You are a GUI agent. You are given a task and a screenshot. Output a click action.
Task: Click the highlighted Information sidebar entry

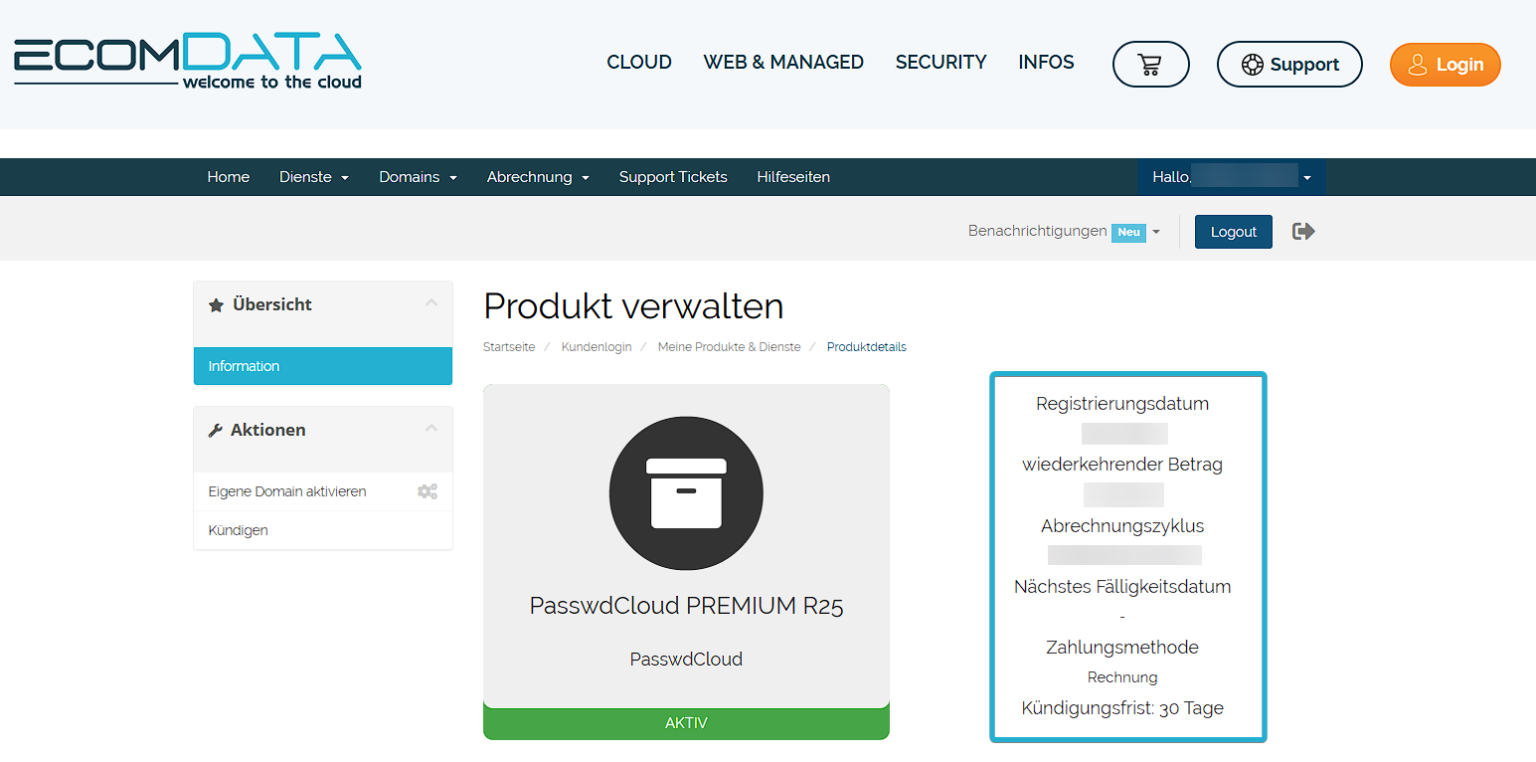coord(243,366)
